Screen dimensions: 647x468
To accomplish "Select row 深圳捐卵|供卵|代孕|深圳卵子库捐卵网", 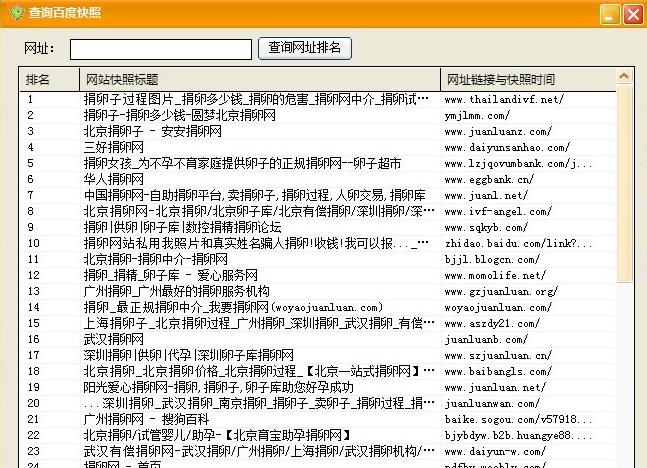I will coord(318,356).
